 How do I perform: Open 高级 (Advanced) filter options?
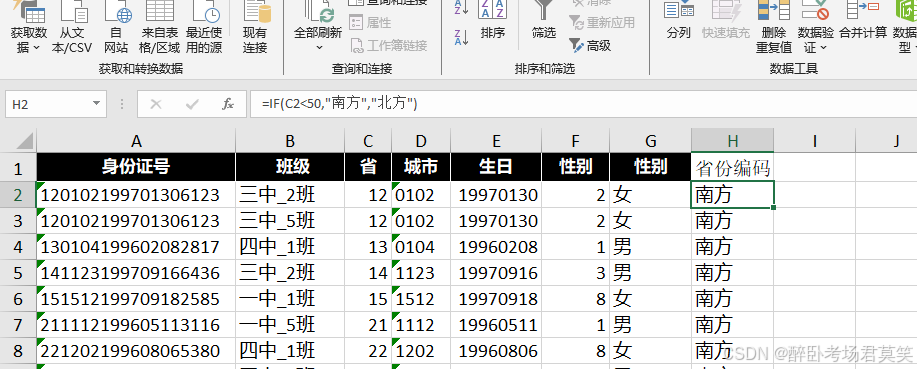[590, 45]
